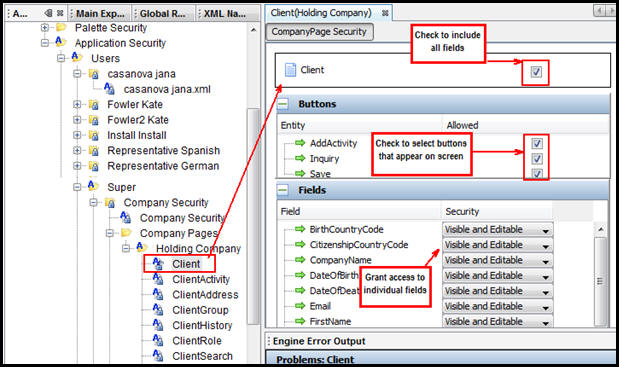Toggle the Save Allowed checkbox
619x367 pixels.
tap(536, 174)
